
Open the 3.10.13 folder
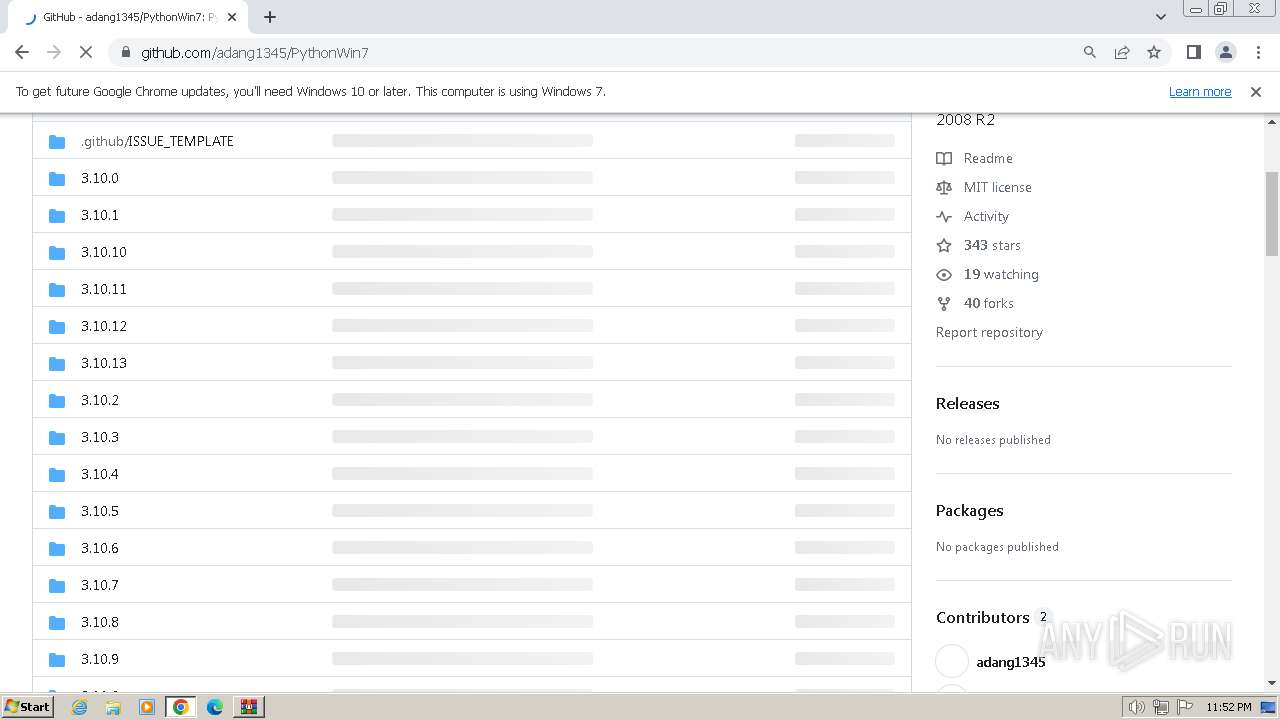click(x=104, y=363)
